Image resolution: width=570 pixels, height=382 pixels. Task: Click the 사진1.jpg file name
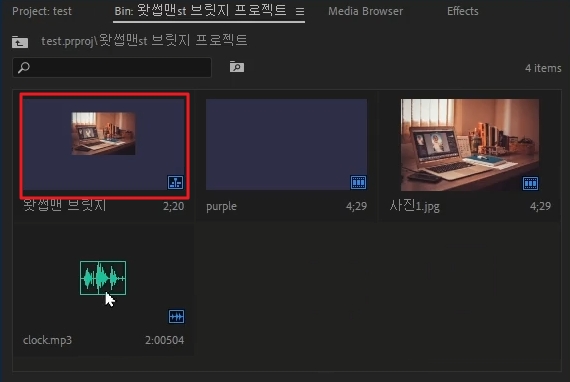pyautogui.click(x=414, y=206)
